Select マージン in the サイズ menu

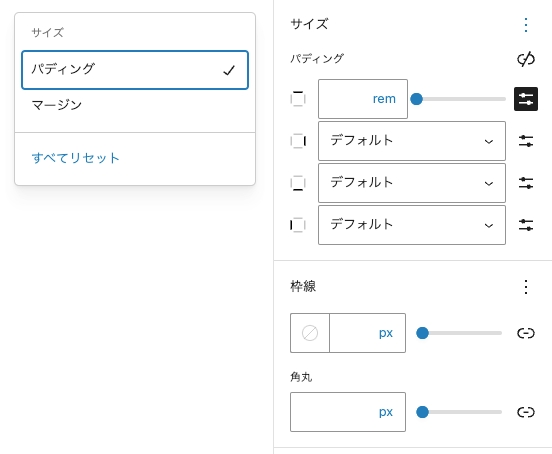135,105
